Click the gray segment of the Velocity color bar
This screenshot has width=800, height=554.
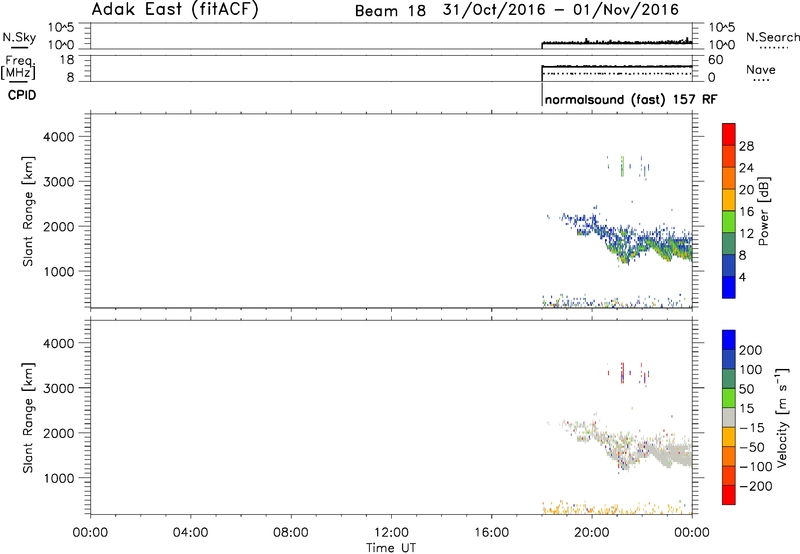tap(729, 417)
